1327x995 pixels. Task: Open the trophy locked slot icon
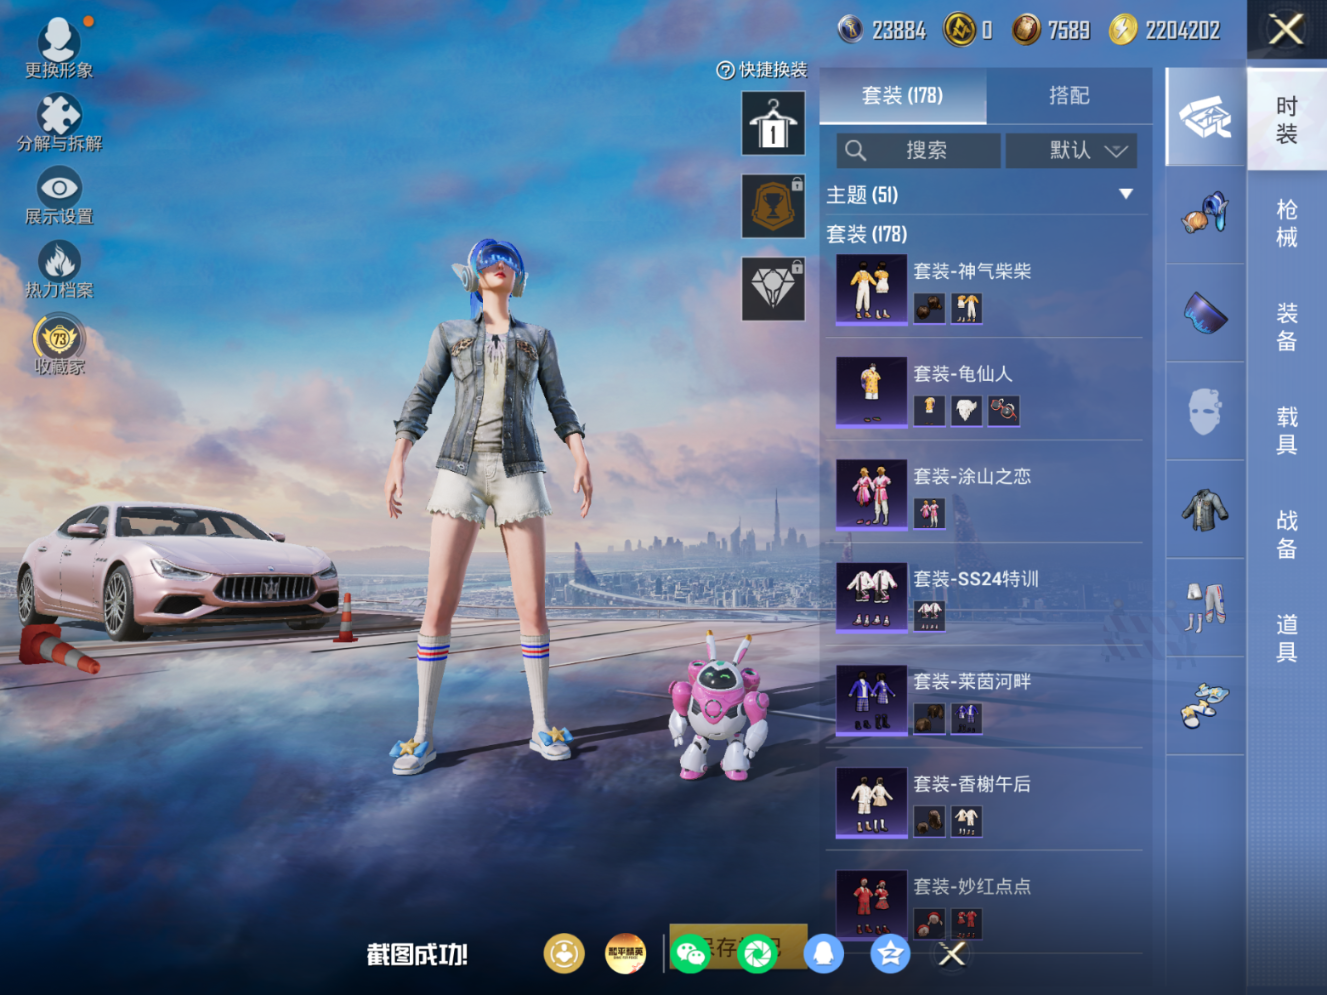(773, 206)
